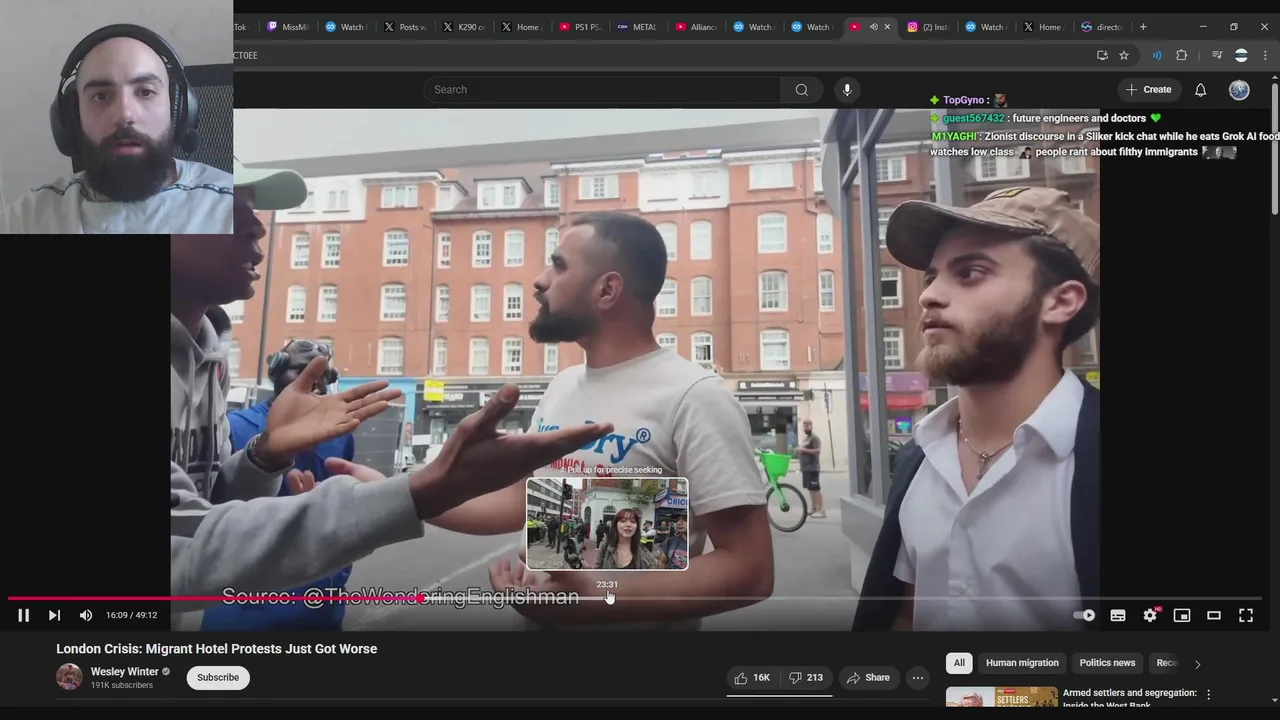Screen dimensions: 1280x720
Task: Open the YouTube account avatar menu
Action: pos(1239,90)
